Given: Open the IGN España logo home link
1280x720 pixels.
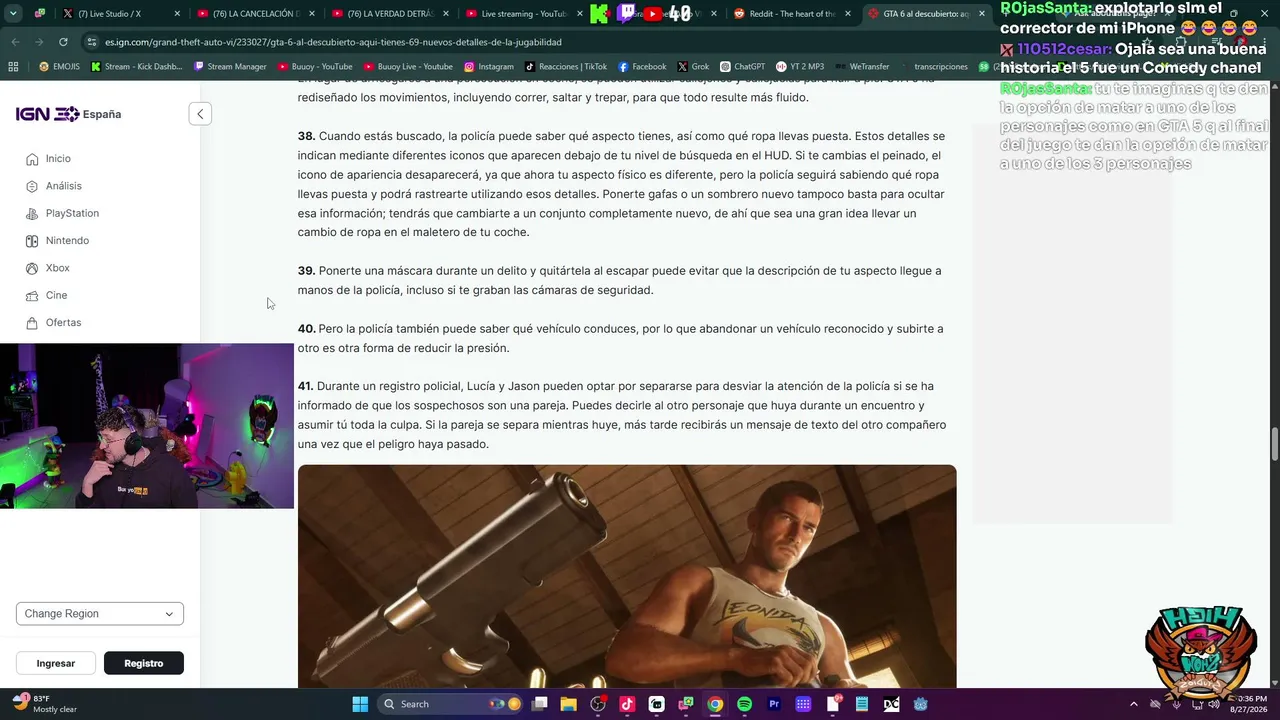Looking at the screenshot, I should (x=68, y=114).
